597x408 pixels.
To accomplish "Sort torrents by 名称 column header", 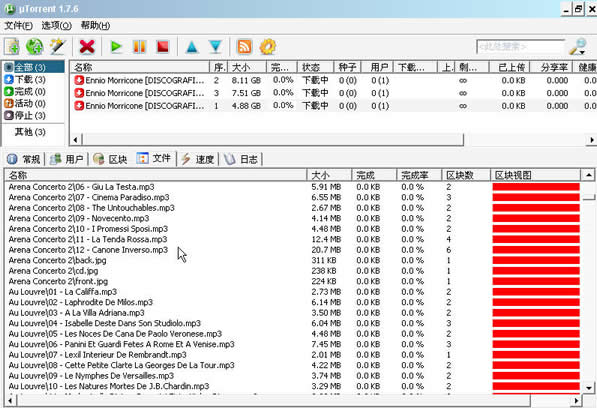I will point(140,67).
